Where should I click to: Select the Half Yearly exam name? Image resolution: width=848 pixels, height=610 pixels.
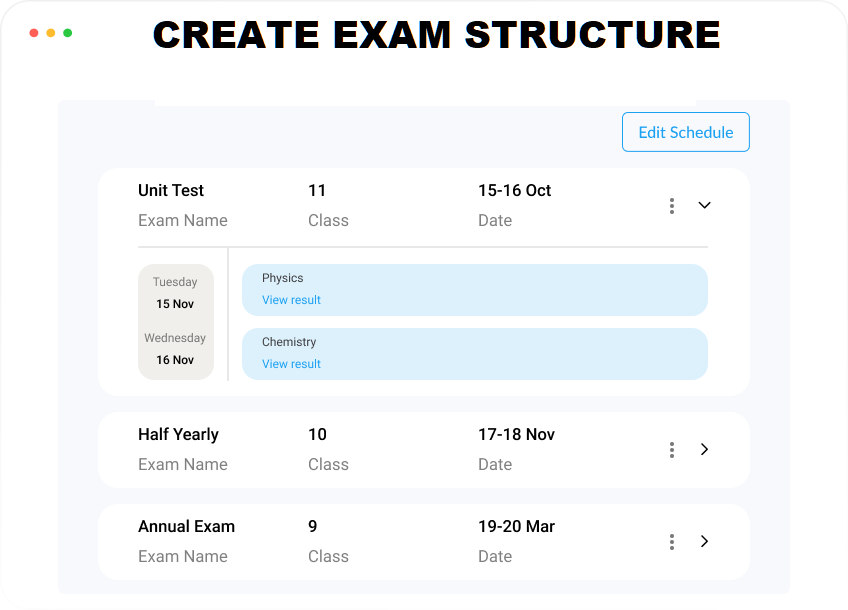pos(178,435)
